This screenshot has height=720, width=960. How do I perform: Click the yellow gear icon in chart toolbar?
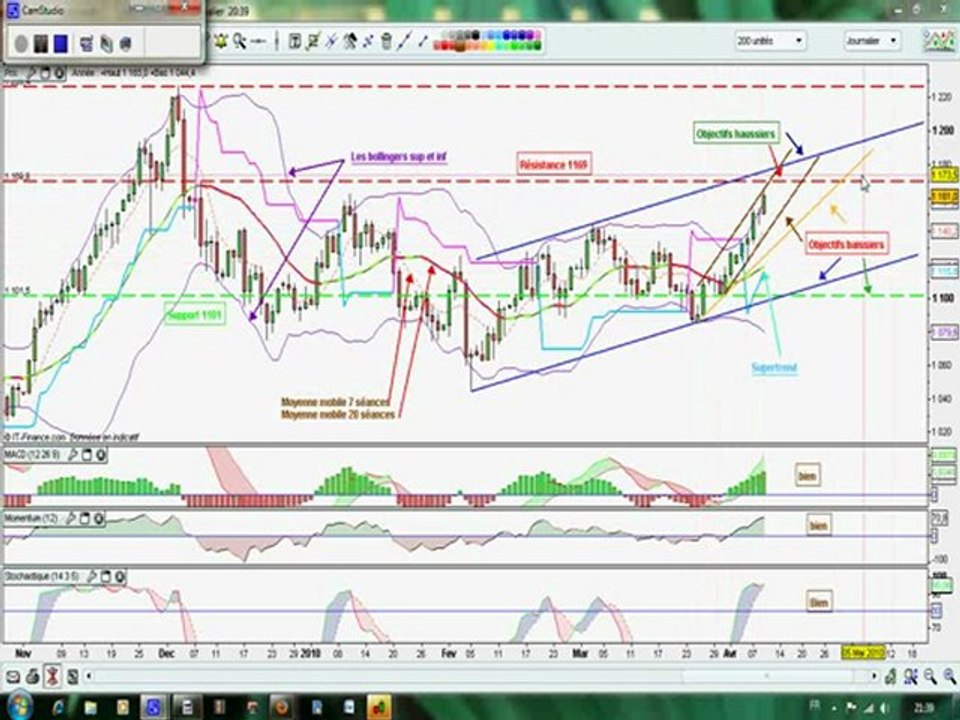point(220,41)
